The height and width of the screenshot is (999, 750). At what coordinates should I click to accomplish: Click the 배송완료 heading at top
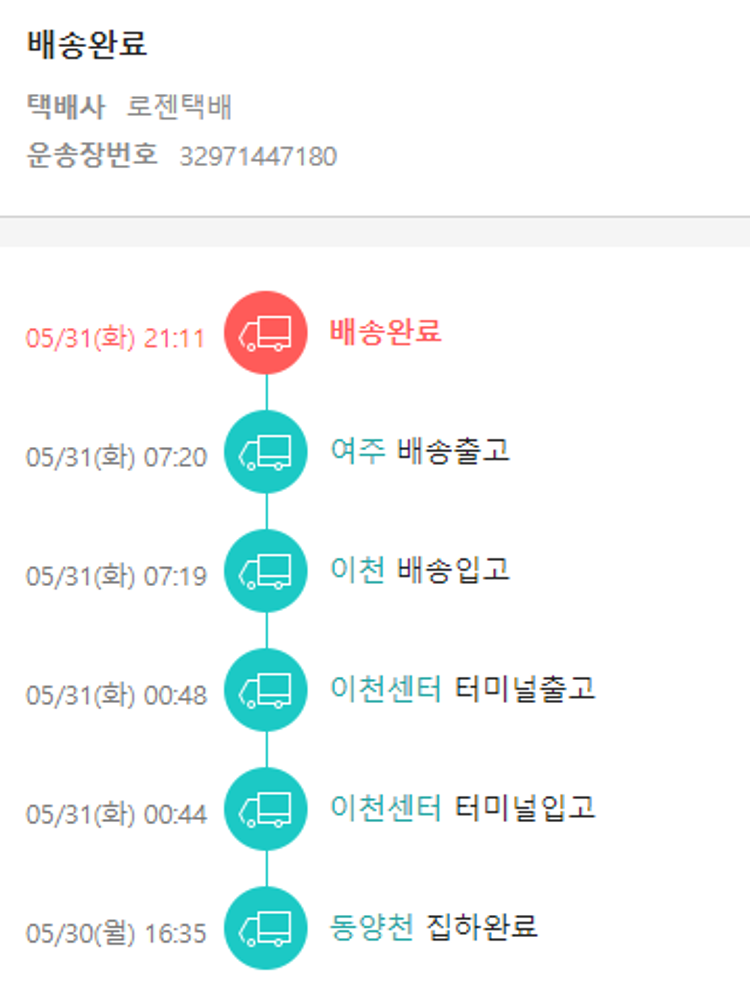pos(87,45)
